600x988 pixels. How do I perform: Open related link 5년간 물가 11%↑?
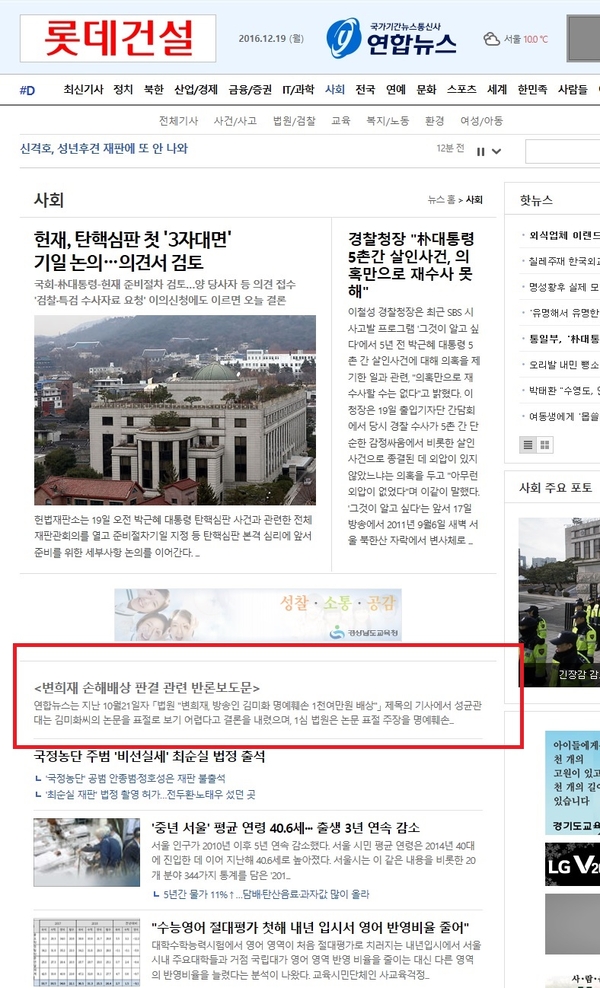[265, 894]
